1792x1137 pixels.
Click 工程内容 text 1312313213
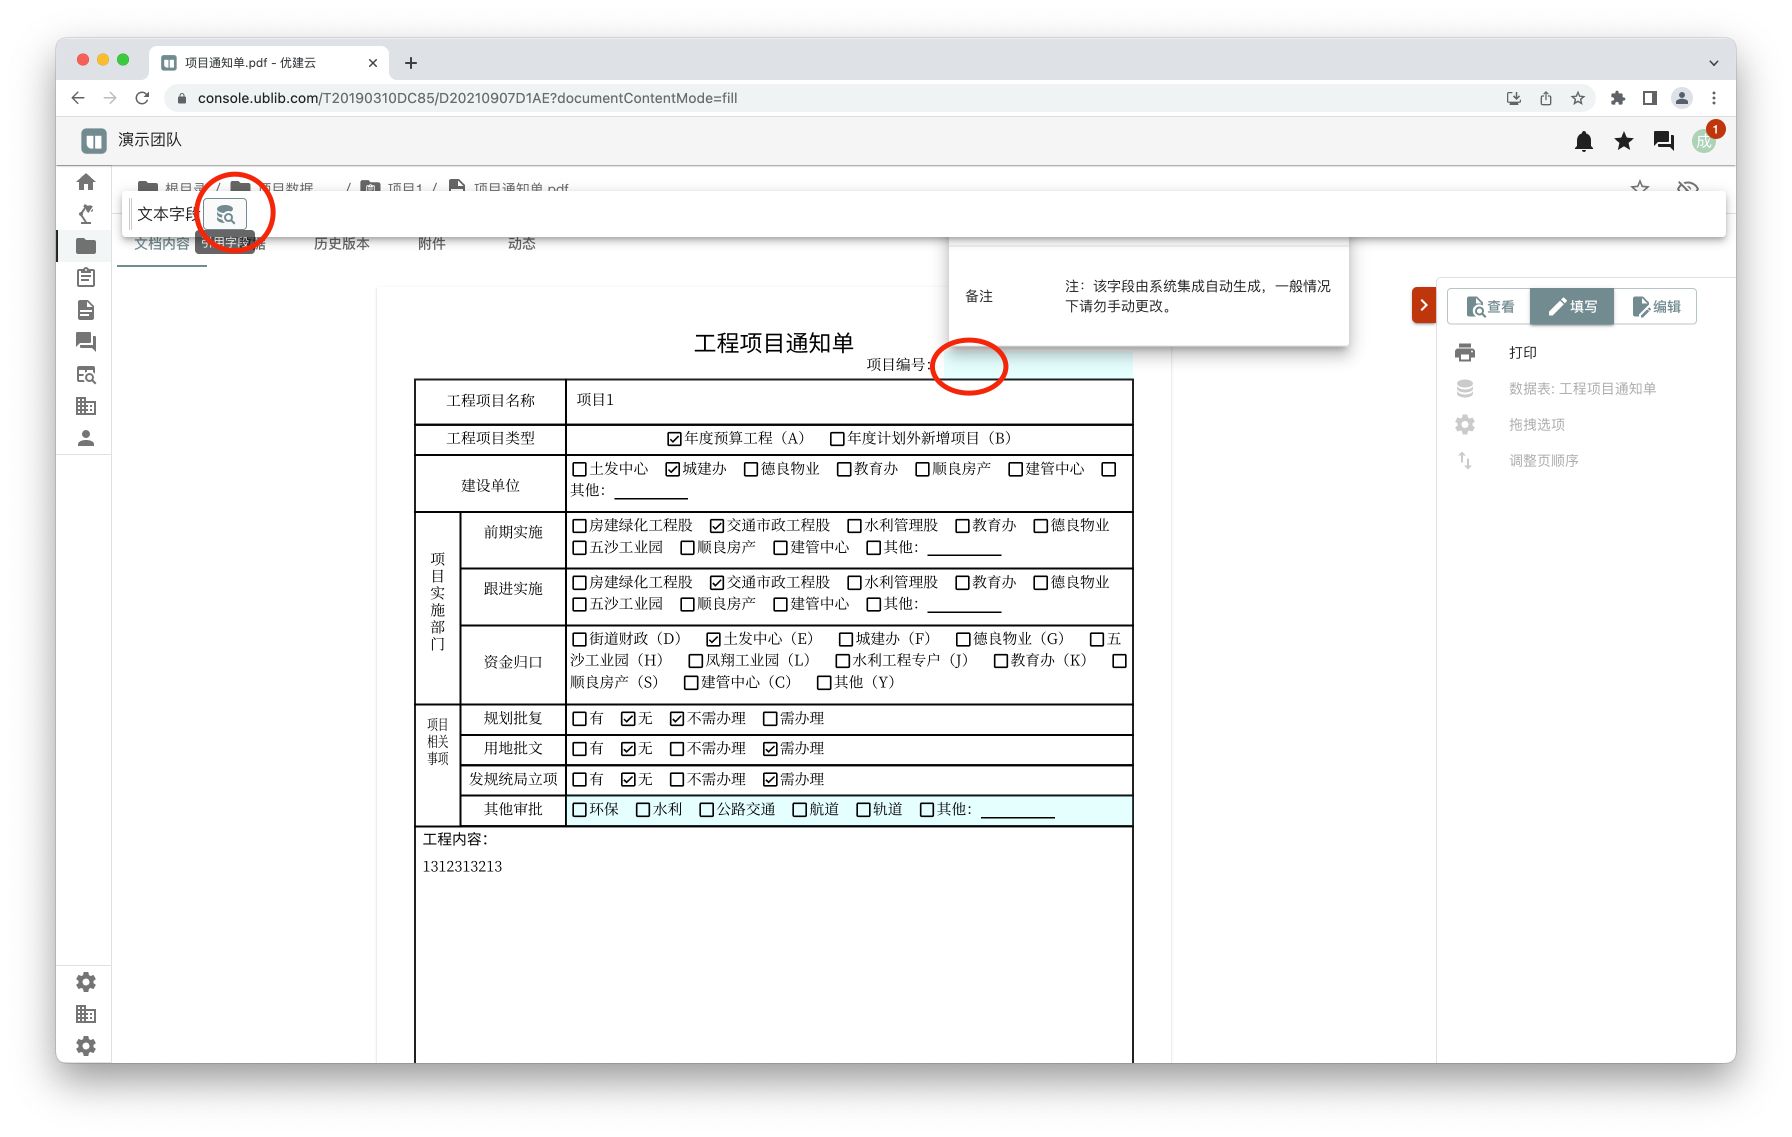point(462,867)
